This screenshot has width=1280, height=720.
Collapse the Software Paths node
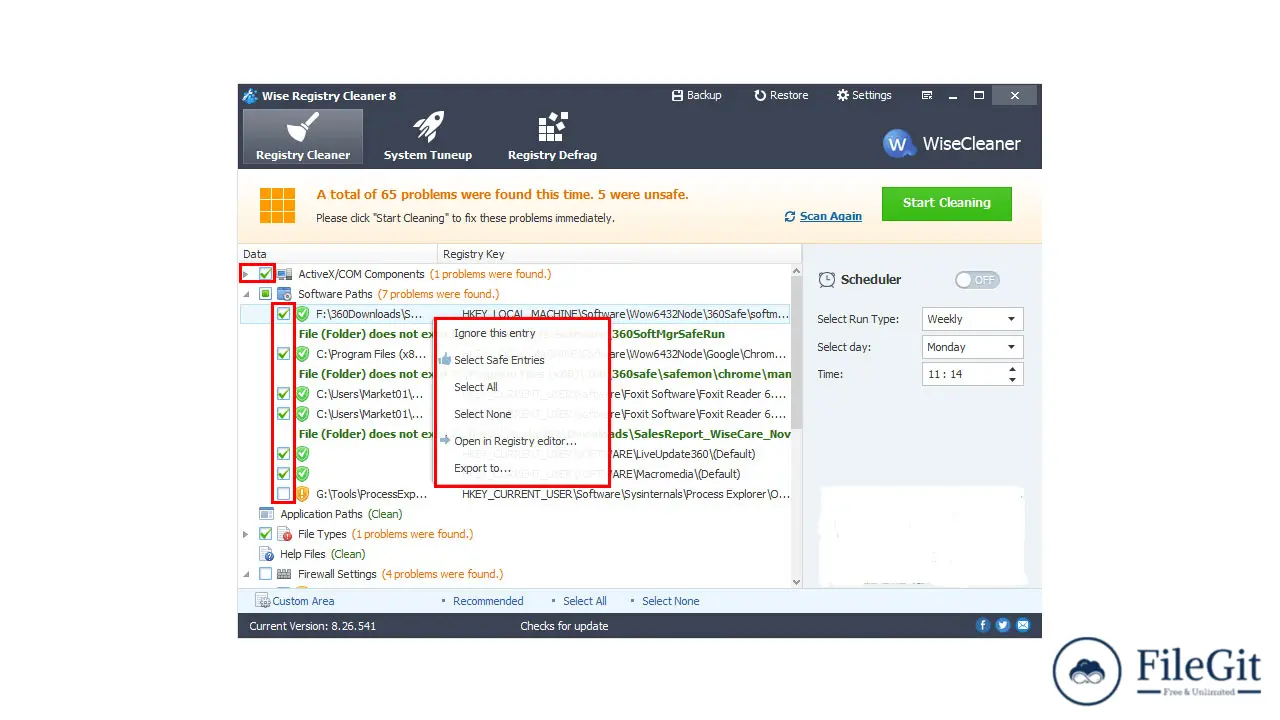pos(246,294)
